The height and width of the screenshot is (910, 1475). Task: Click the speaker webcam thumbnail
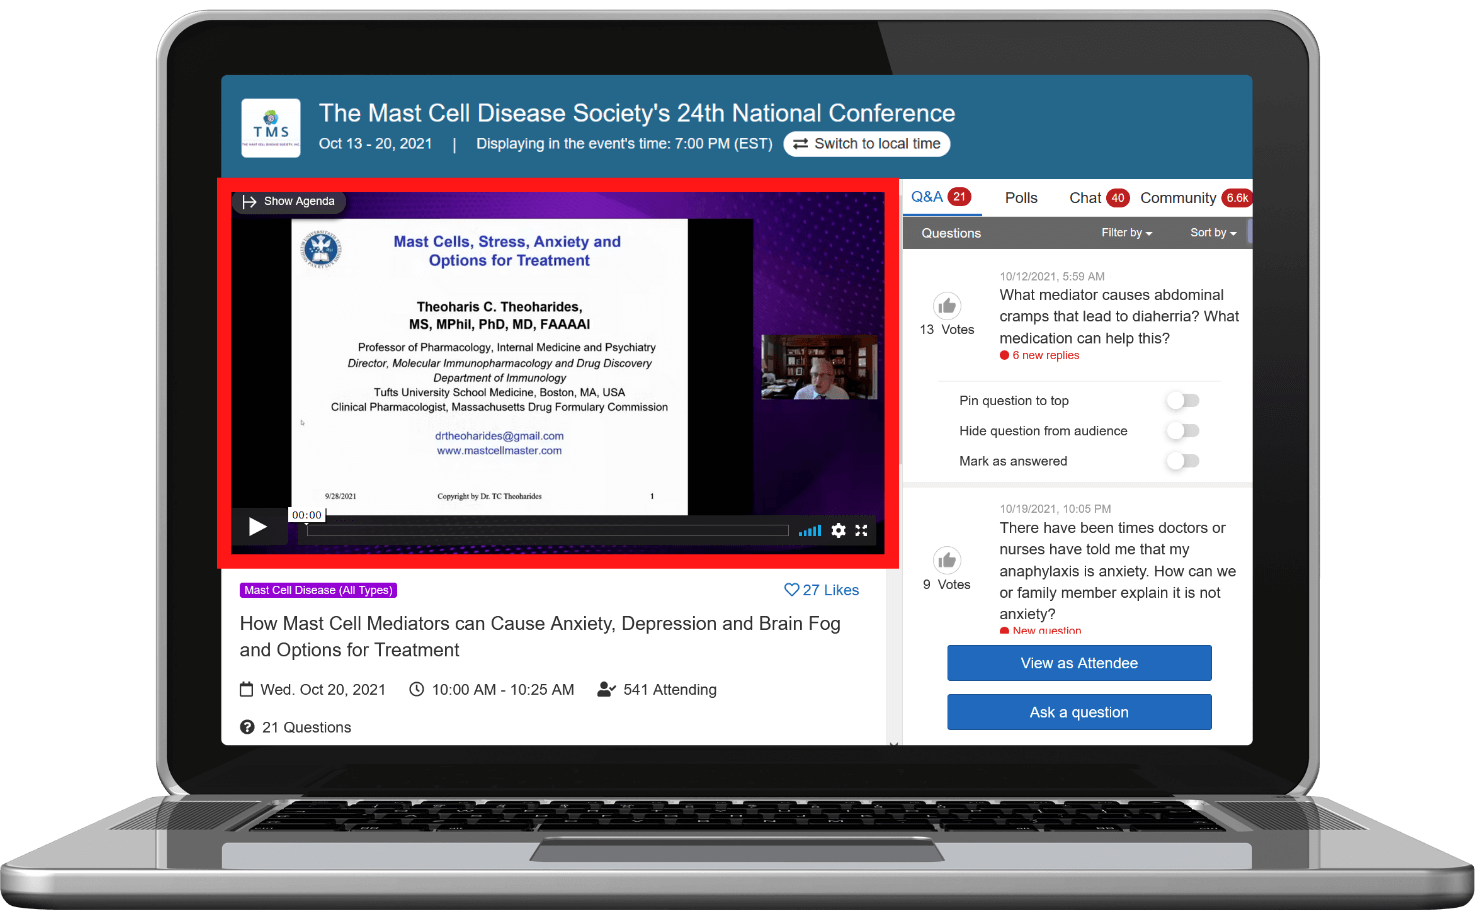[819, 367]
